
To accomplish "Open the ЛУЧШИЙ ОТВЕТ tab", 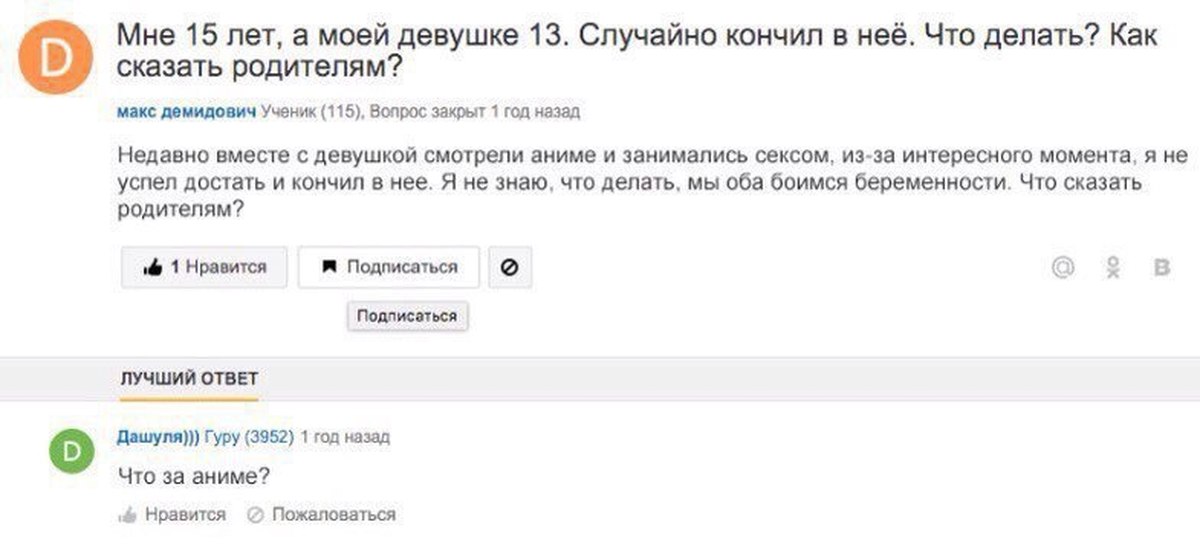I will pos(189,378).
